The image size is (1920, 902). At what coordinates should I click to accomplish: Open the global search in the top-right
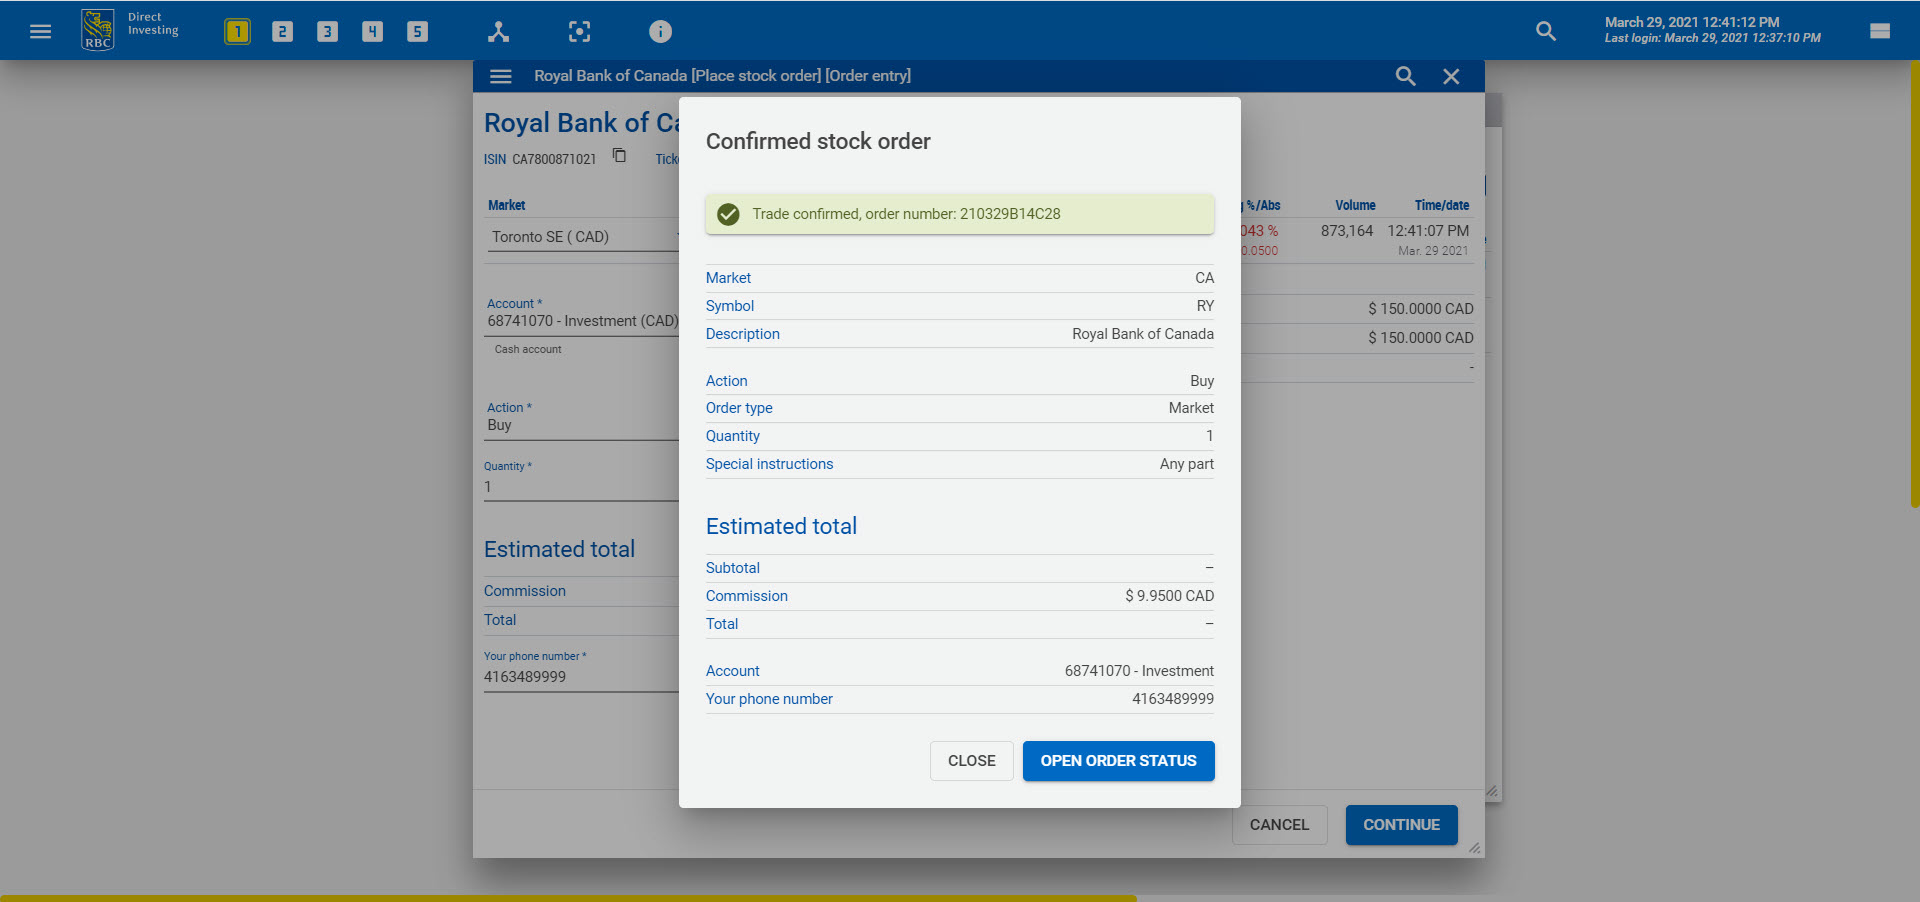click(1545, 31)
